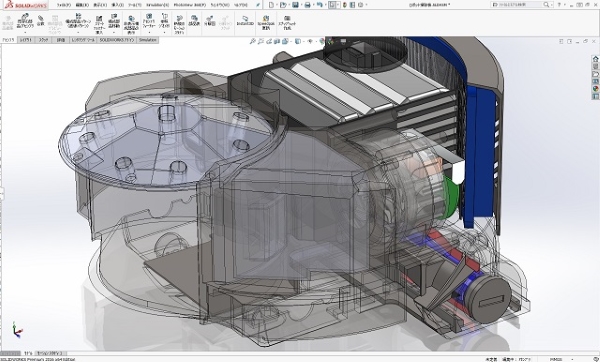The image size is (600, 362).
Task: Switch to the 評価 tab
Action: click(x=61, y=40)
